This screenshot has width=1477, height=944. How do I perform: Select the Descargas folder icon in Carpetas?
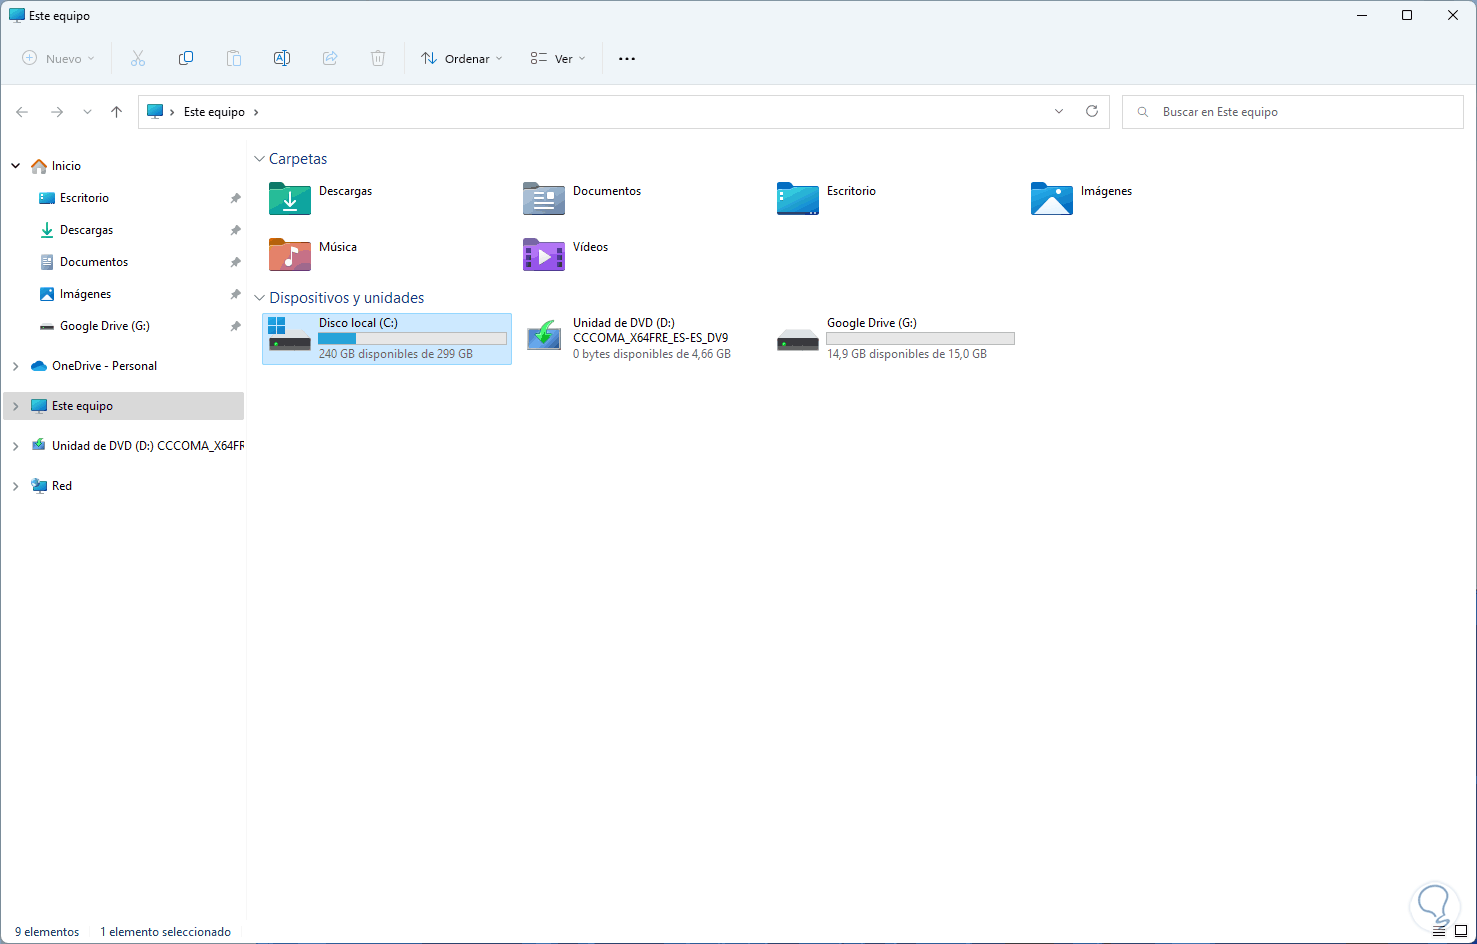coord(290,199)
